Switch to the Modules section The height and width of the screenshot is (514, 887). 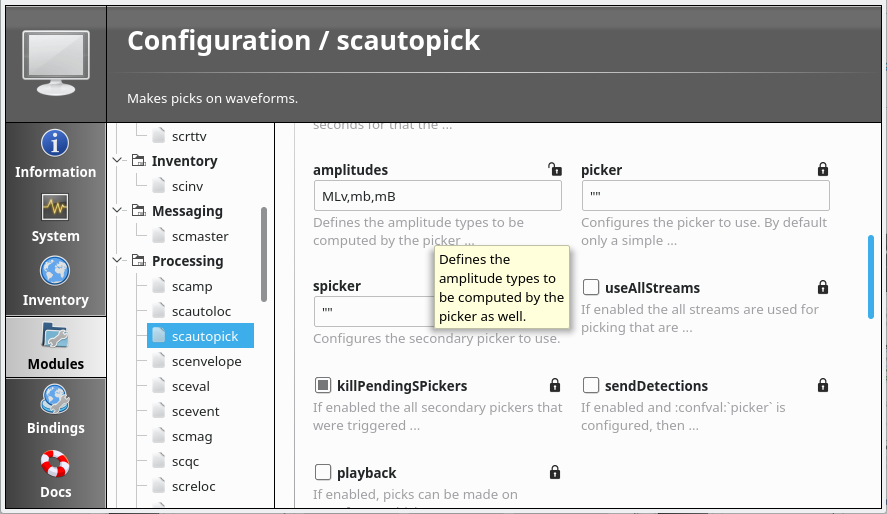pyautogui.click(x=55, y=346)
